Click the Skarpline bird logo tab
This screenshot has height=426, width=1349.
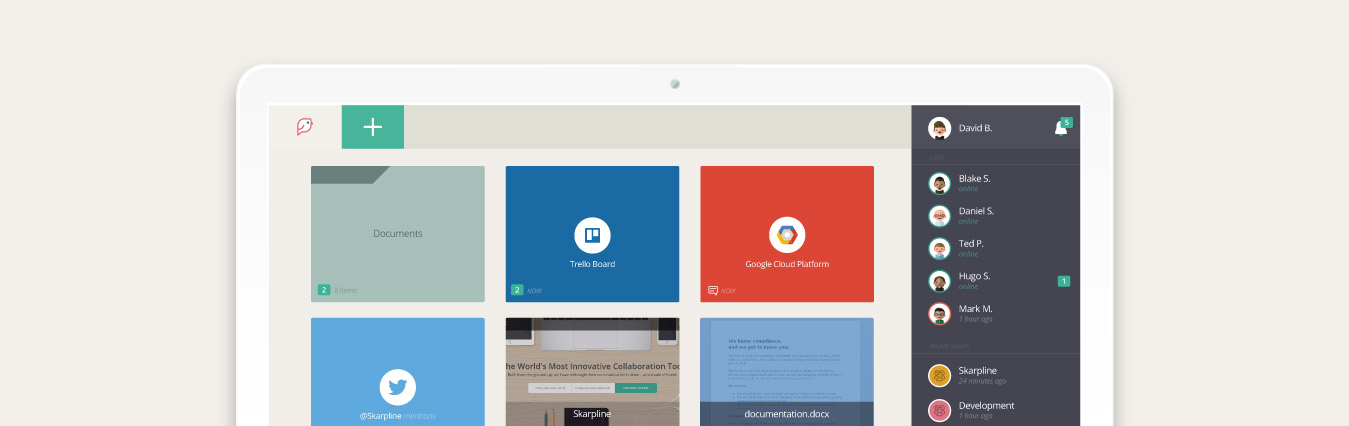click(x=305, y=127)
